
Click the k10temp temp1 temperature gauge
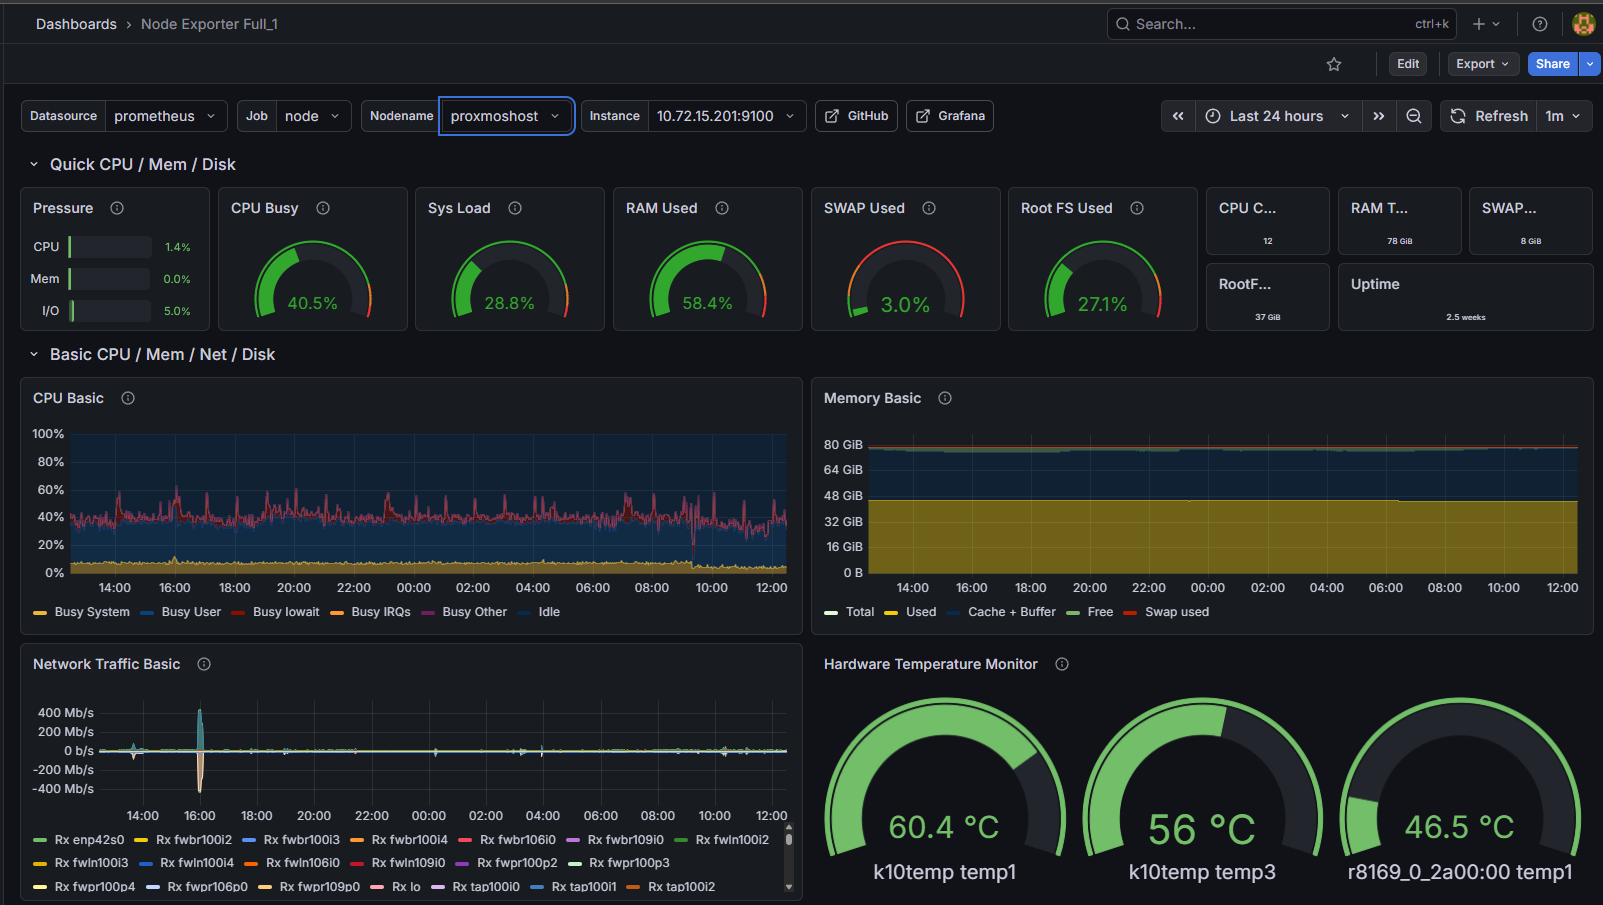tap(945, 780)
